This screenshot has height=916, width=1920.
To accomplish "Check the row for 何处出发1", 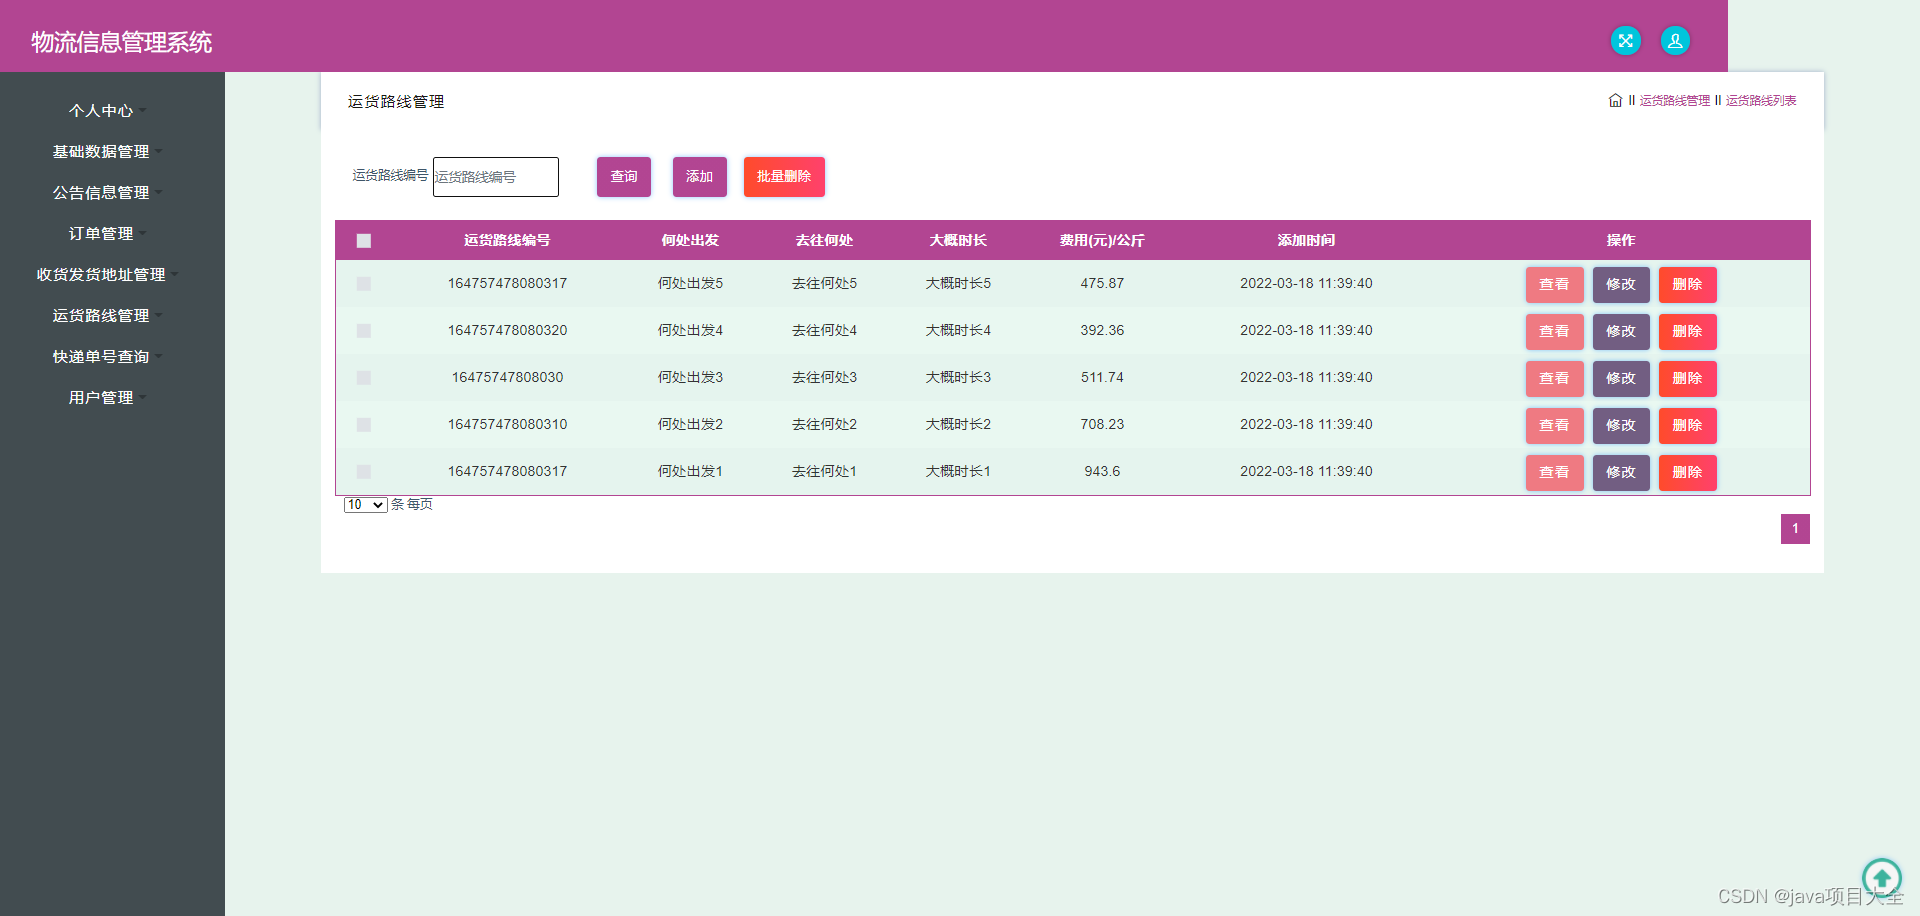I will tap(364, 472).
